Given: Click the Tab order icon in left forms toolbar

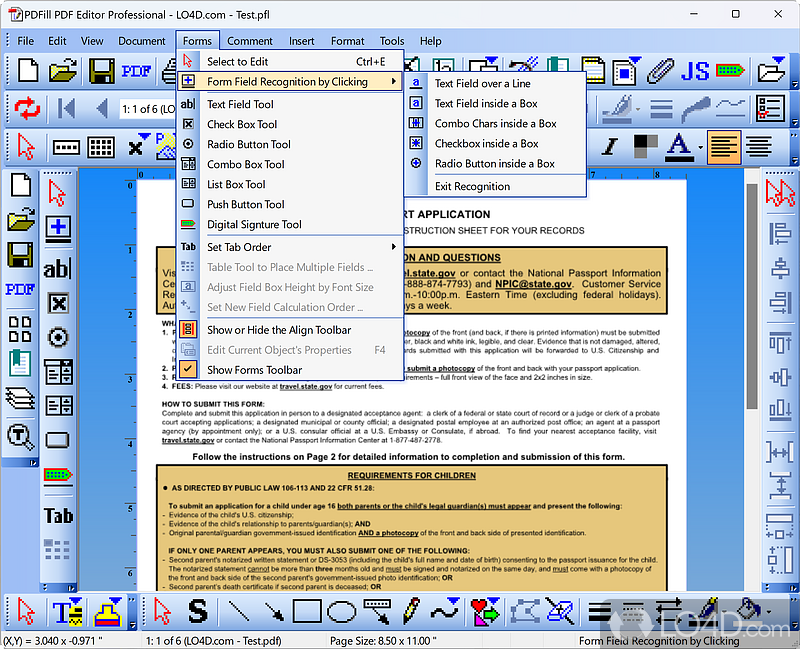Looking at the screenshot, I should click(x=58, y=516).
